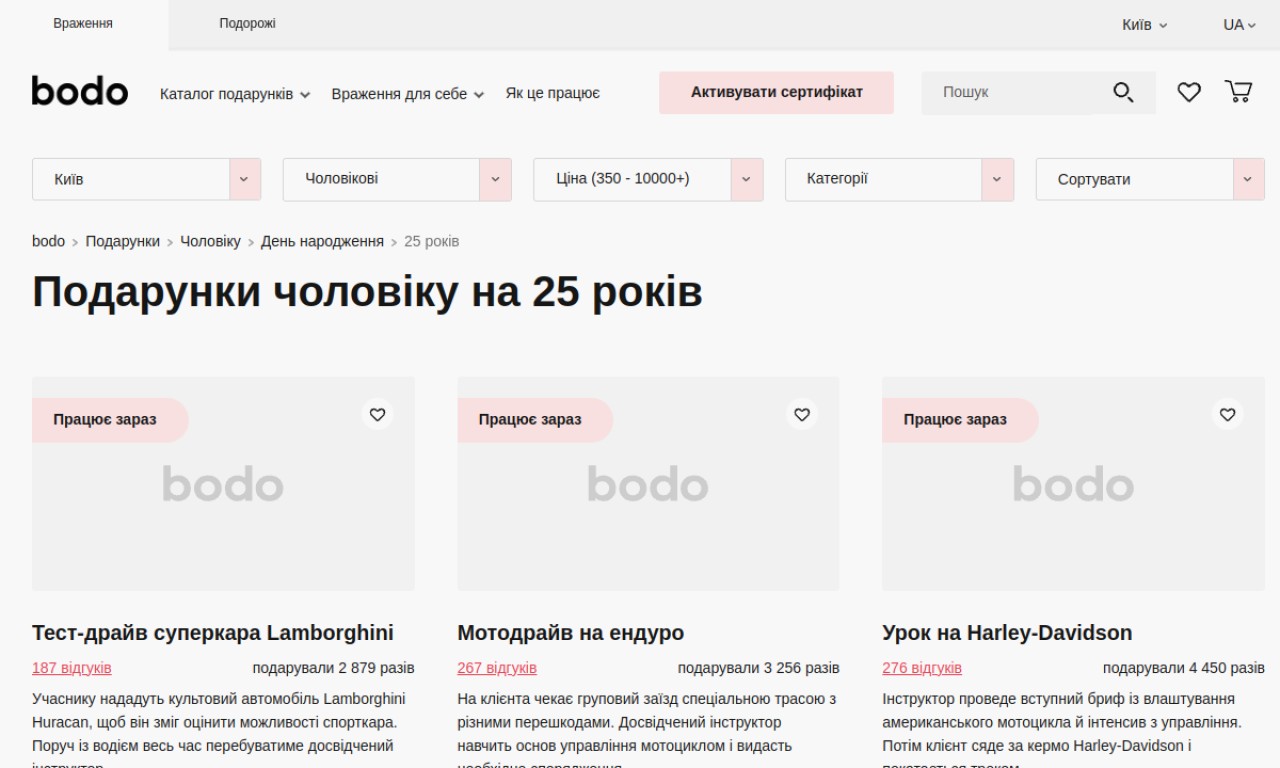This screenshot has height=768, width=1280.
Task: Go to Подарунки breadcrumb link
Action: point(122,241)
